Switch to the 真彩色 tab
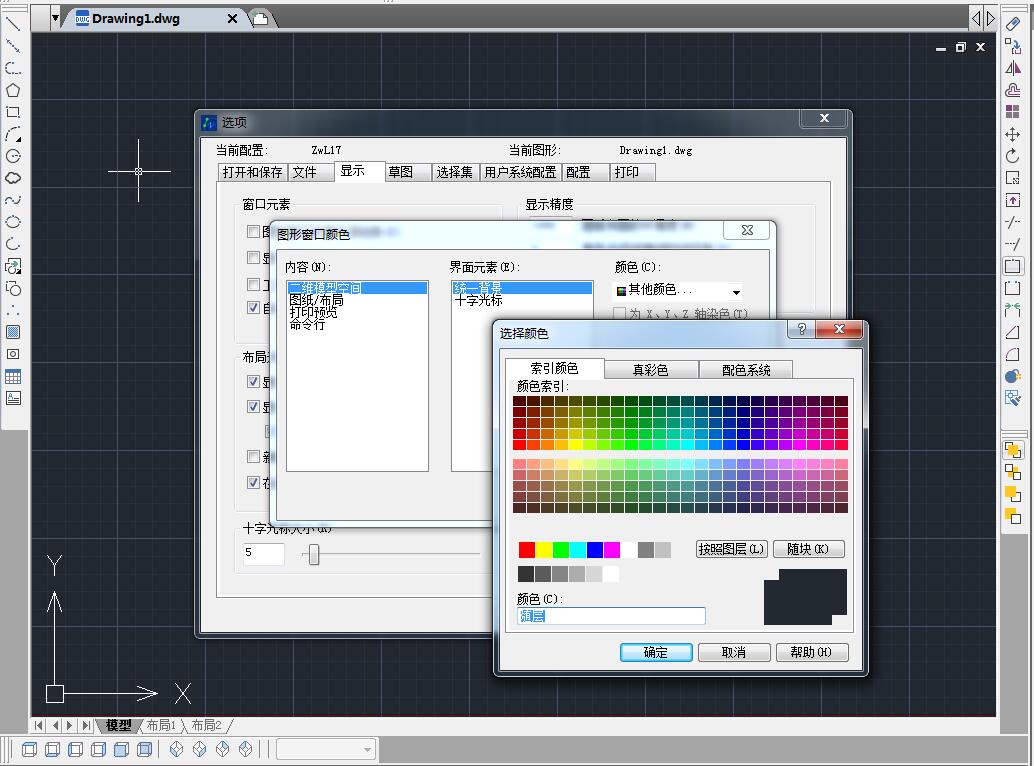Screen dimensions: 1034x766 point(650,370)
